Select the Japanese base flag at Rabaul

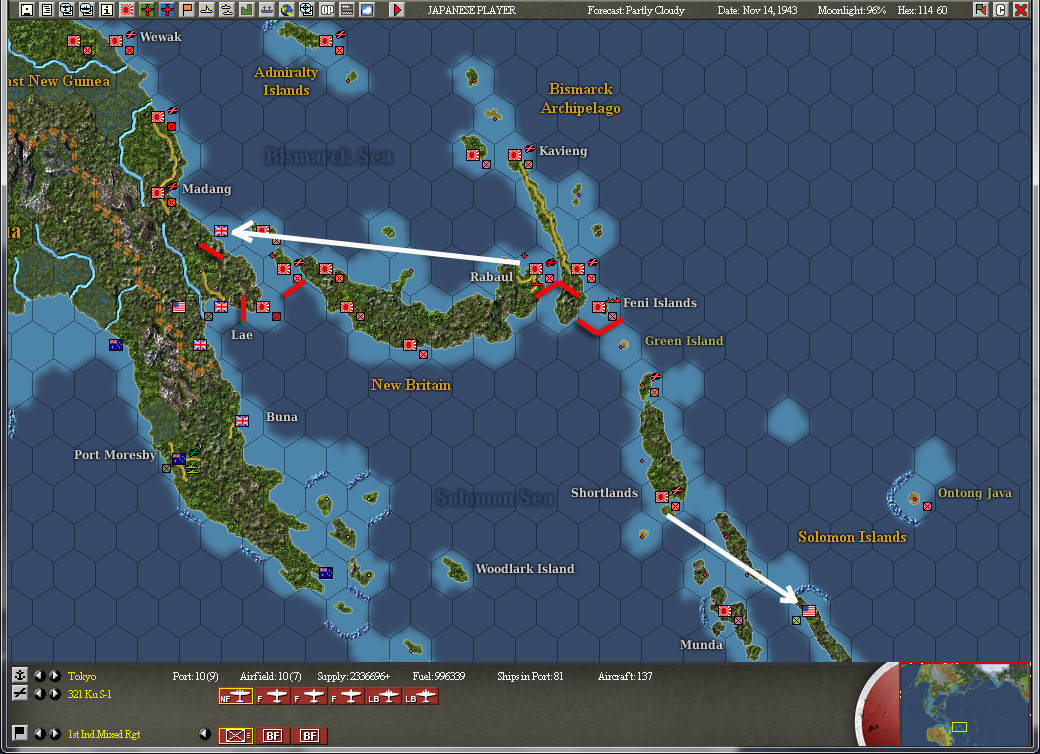coord(536,268)
